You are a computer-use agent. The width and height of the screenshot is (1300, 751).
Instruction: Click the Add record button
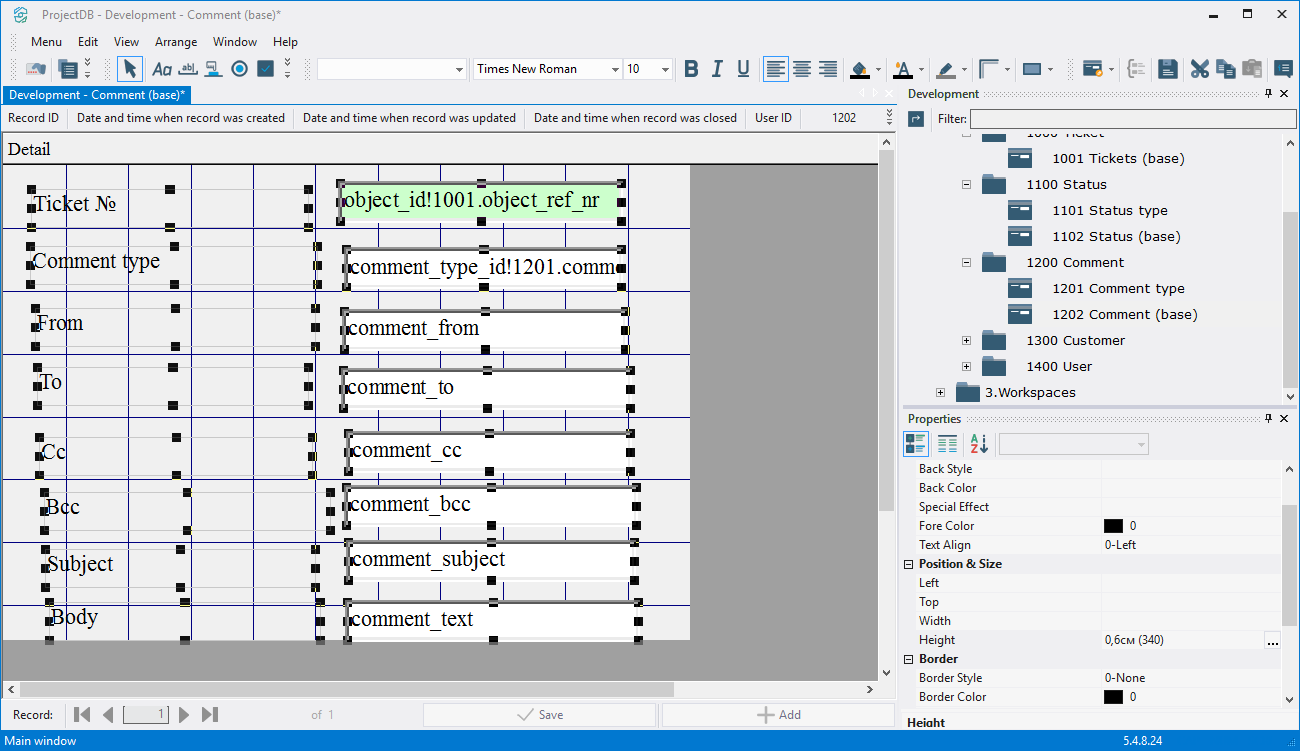pyautogui.click(x=778, y=715)
